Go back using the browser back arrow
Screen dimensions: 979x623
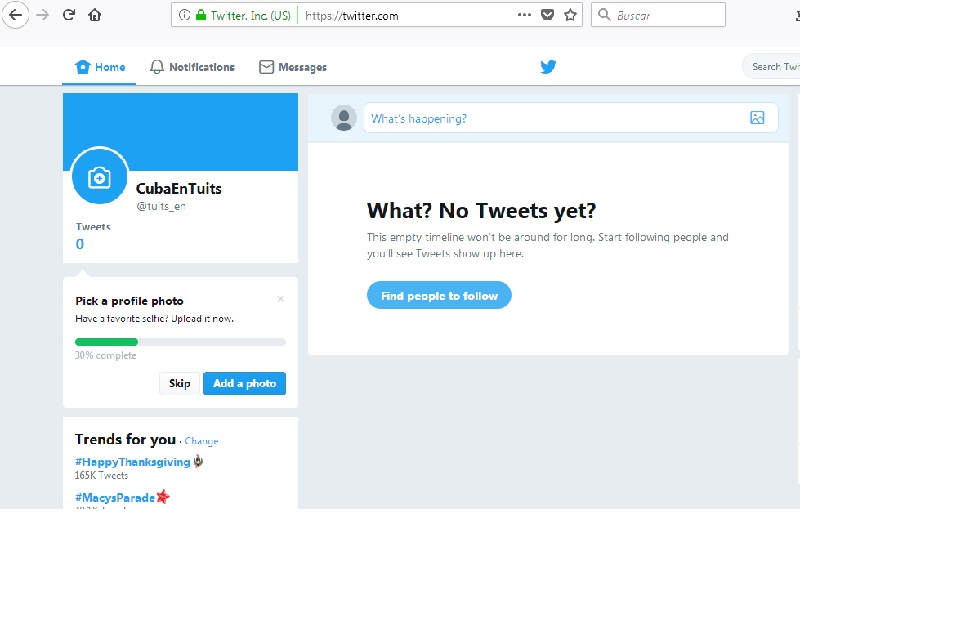[16, 15]
